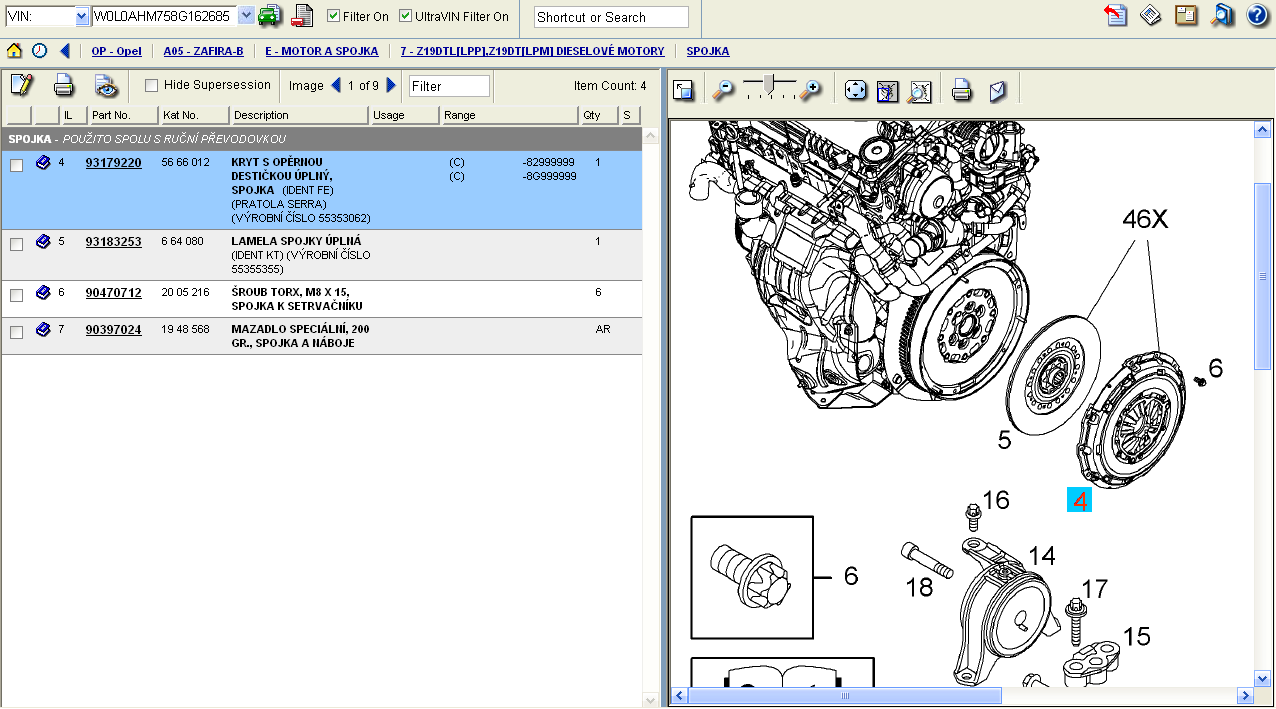
Task: Disable the Filter On checkbox
Action: 334,16
